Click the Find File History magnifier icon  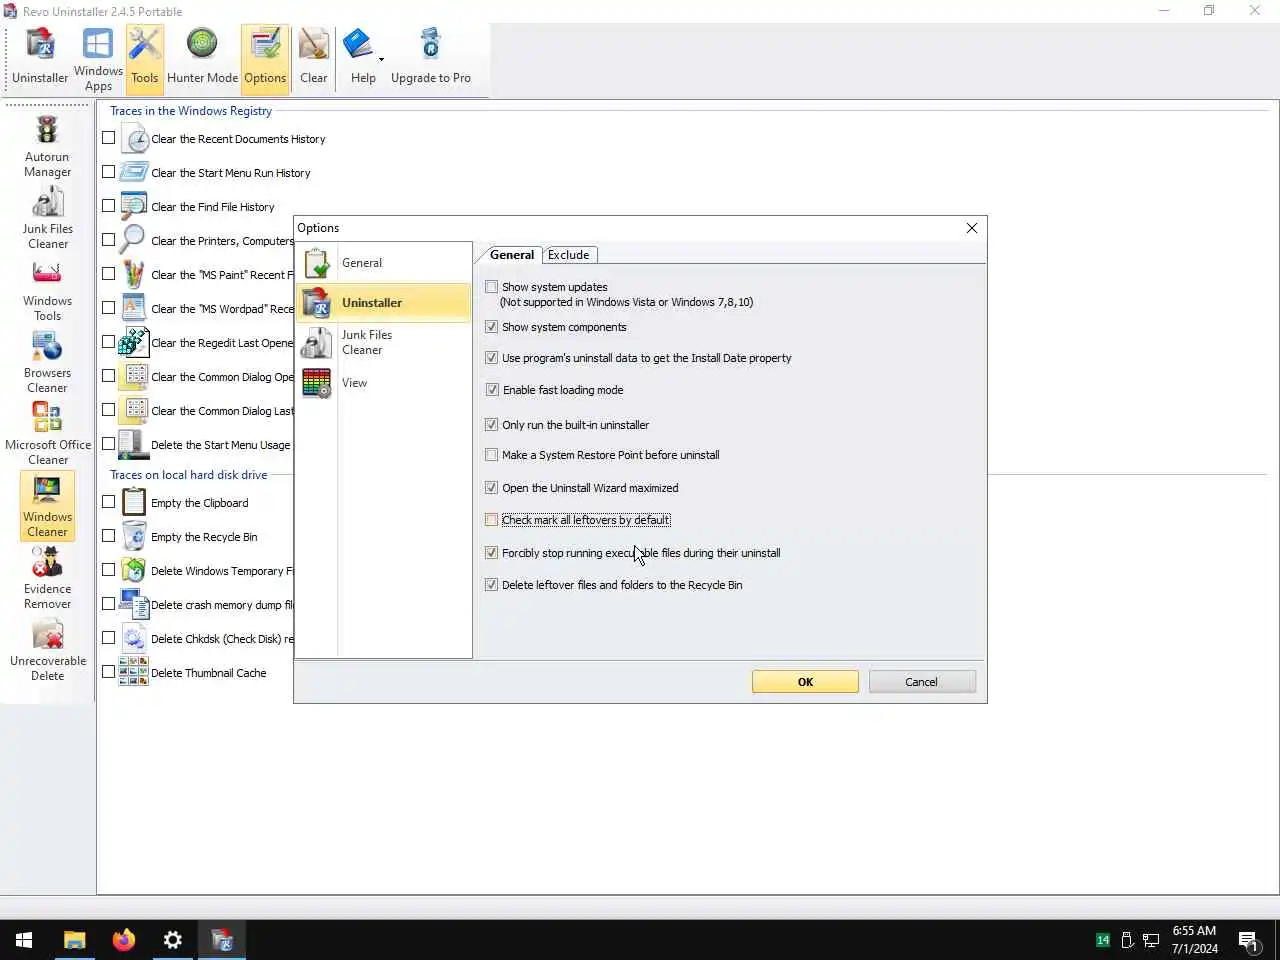(133, 206)
